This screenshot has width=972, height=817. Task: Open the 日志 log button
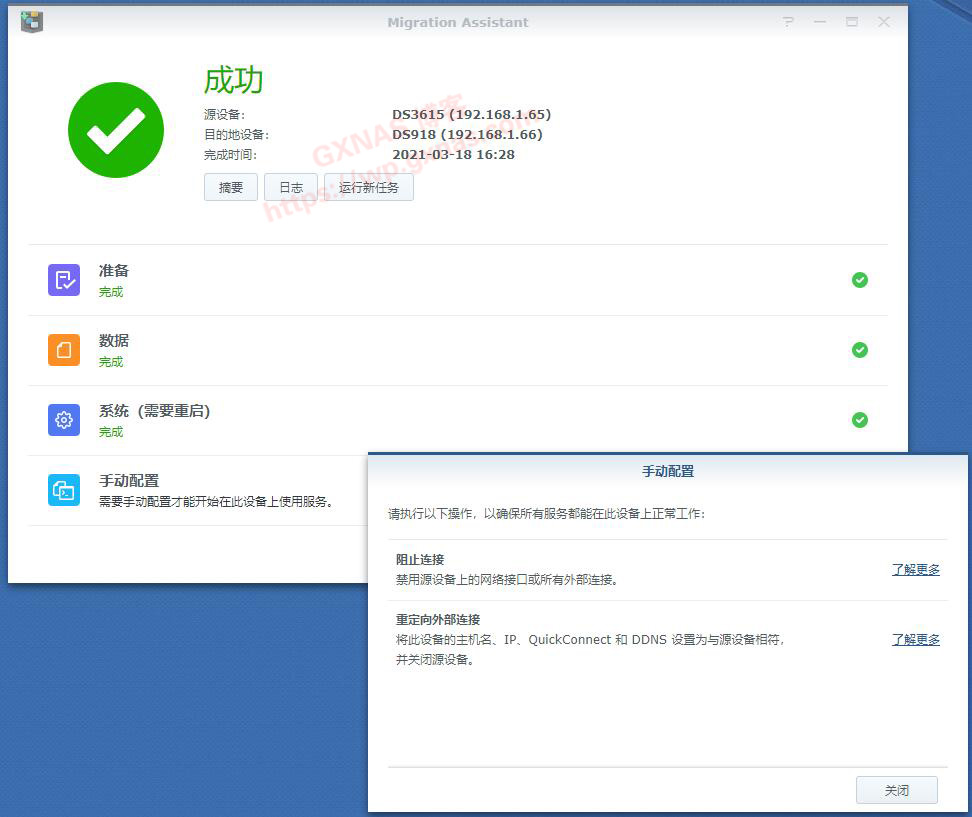pos(291,187)
